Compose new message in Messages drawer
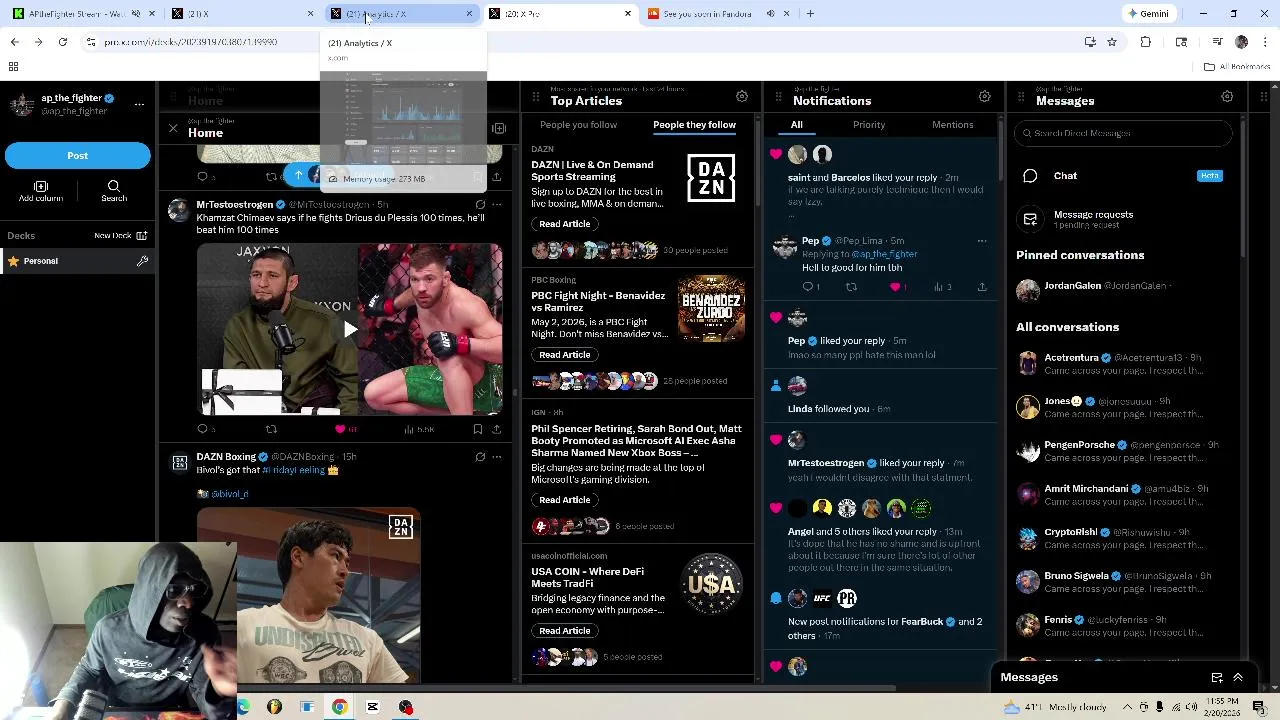 1217,678
